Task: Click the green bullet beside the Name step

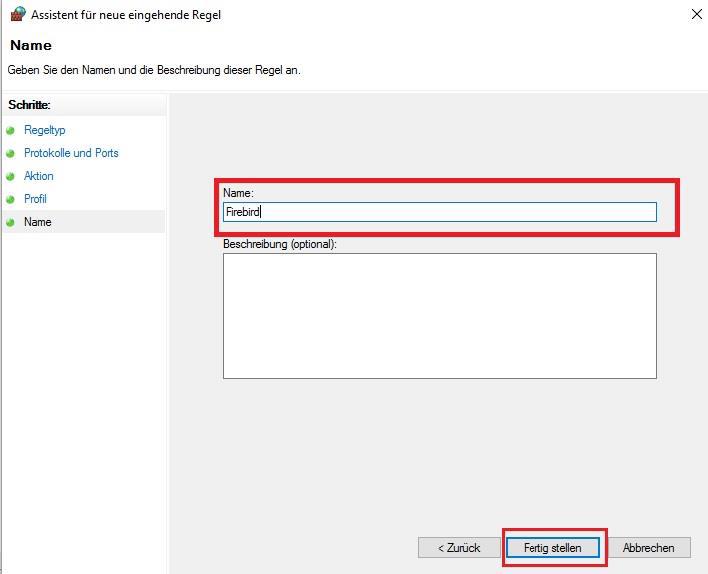Action: (x=11, y=223)
